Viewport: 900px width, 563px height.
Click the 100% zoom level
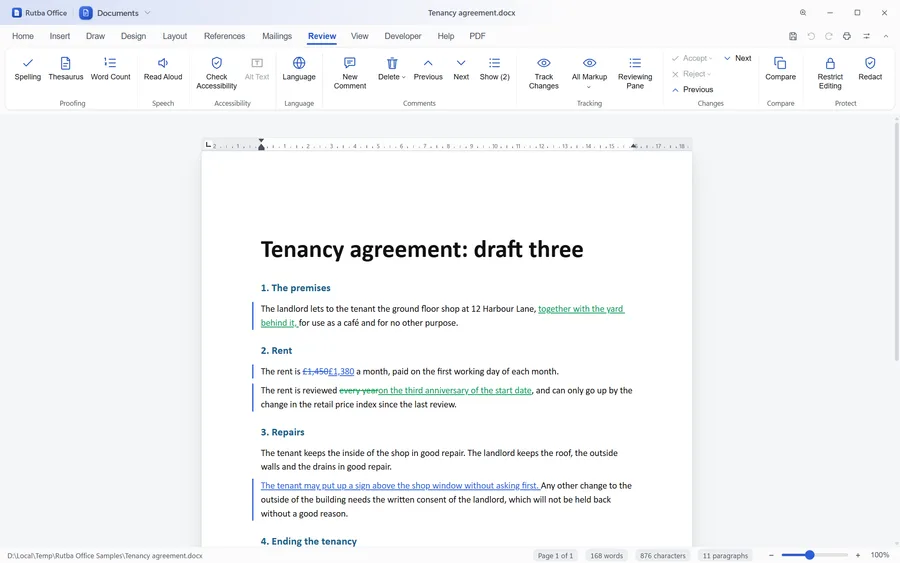click(879, 555)
